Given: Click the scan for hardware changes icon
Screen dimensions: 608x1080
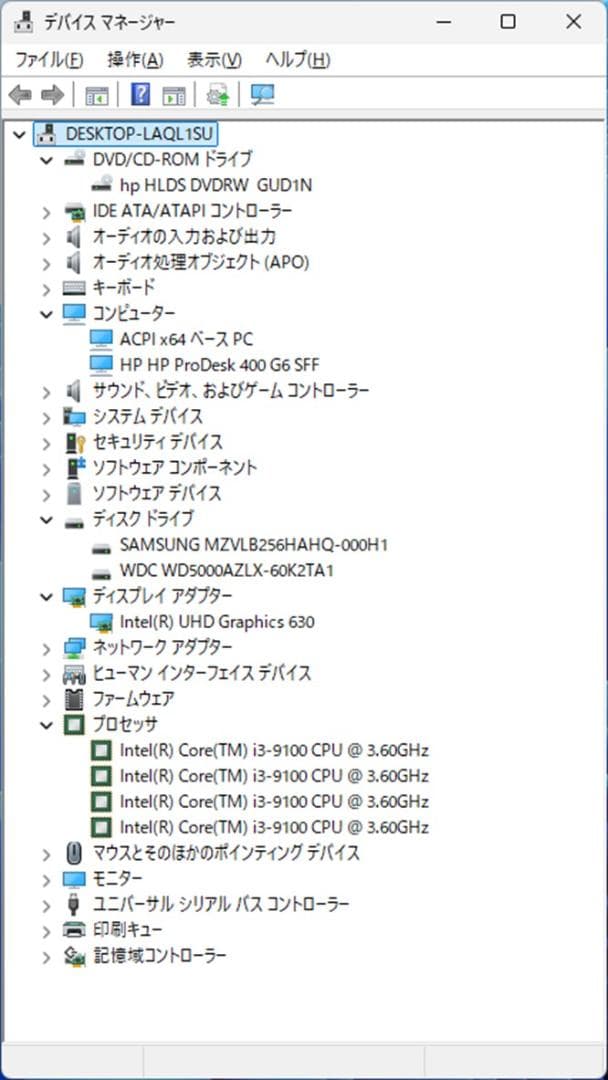Looking at the screenshot, I should click(262, 94).
